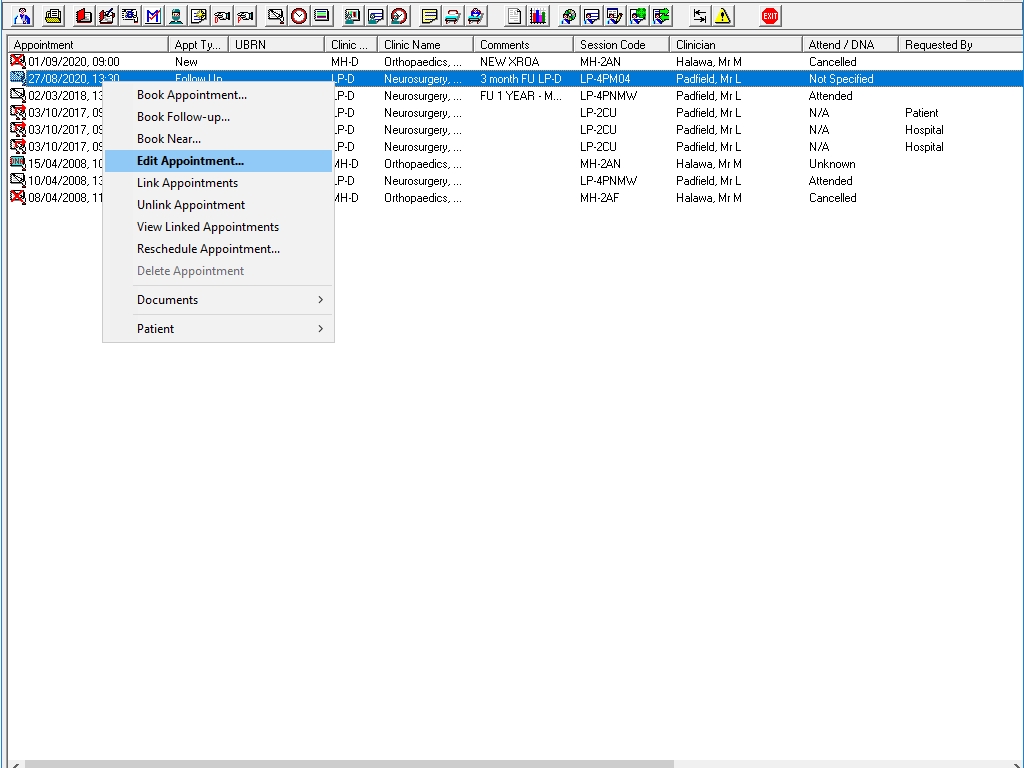Expand the Patient submenu
1024x768 pixels.
click(218, 328)
